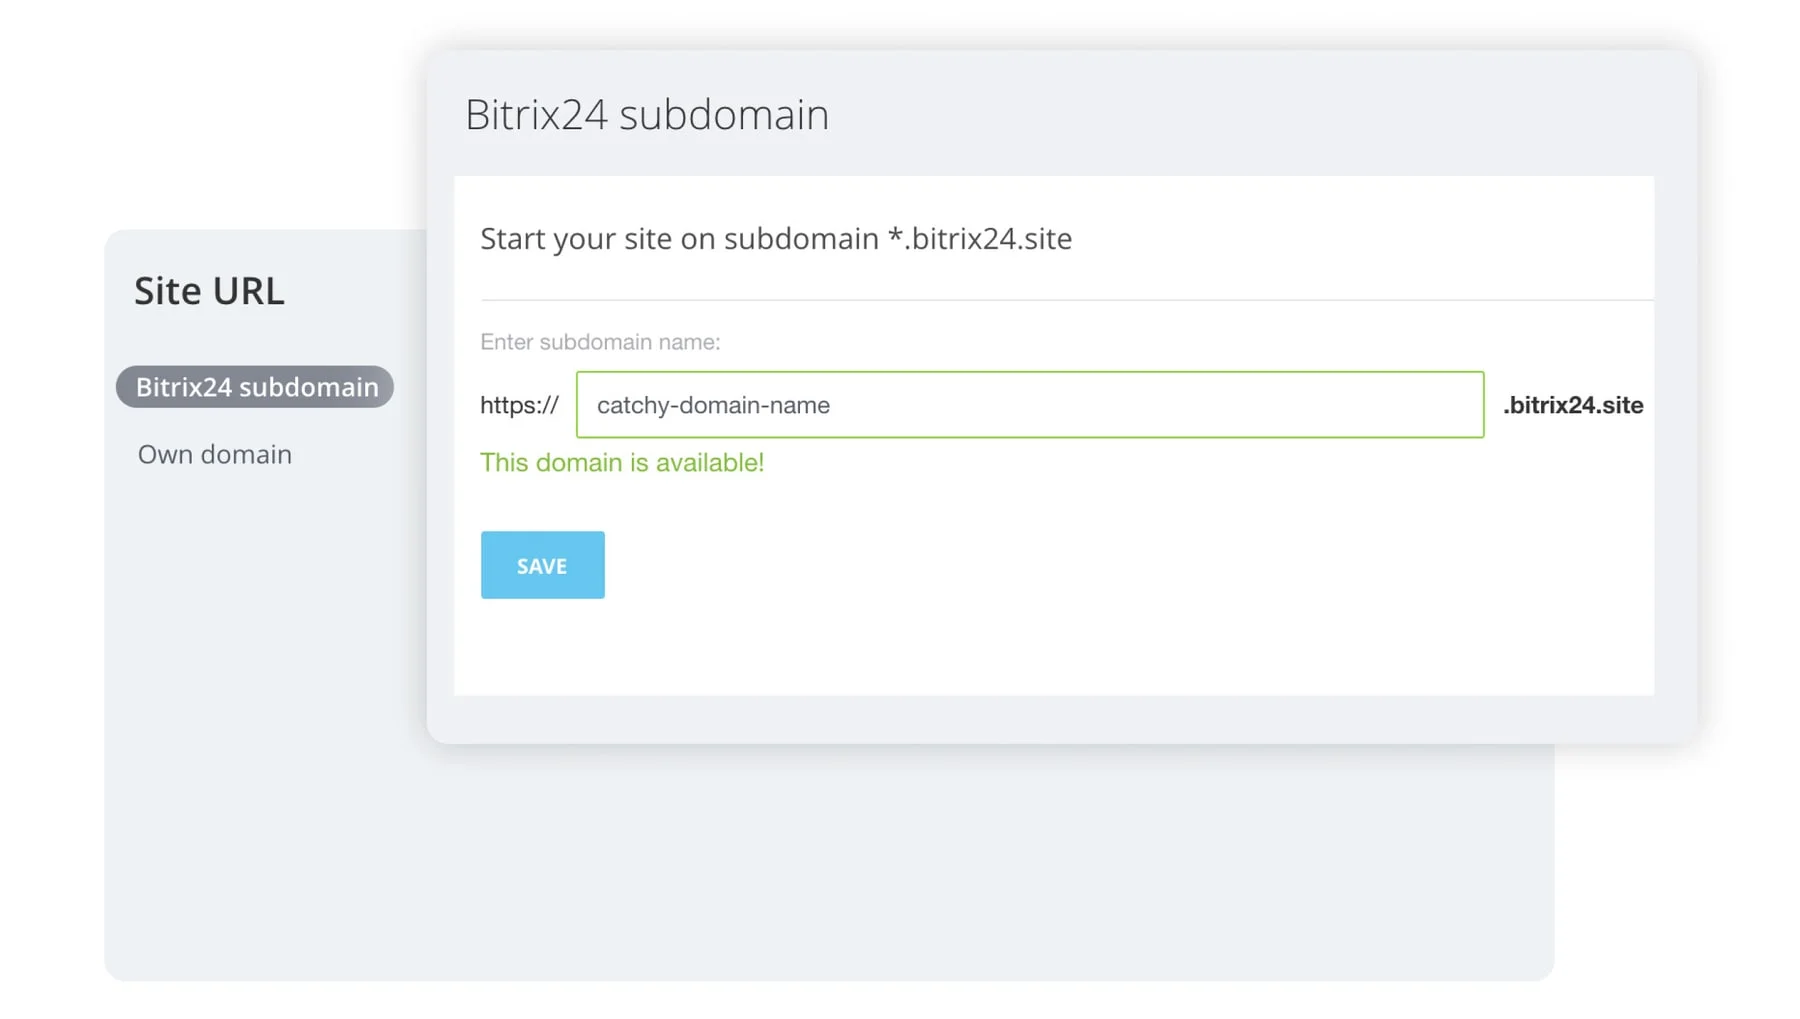The width and height of the screenshot is (1800, 1019).
Task: Click the Site URL sidebar panel
Action: coord(250,700)
